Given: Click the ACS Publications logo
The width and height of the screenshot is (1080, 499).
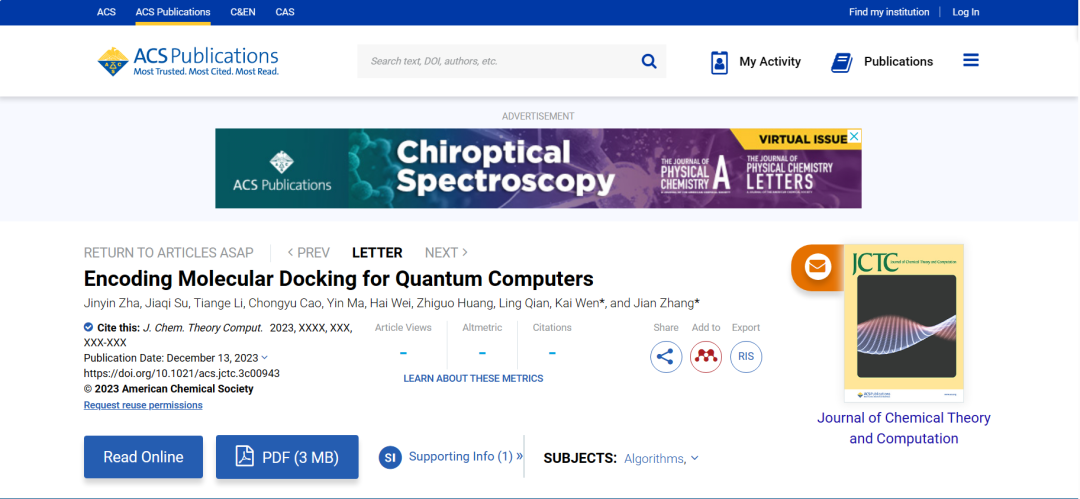Looking at the screenshot, I should tap(188, 61).
